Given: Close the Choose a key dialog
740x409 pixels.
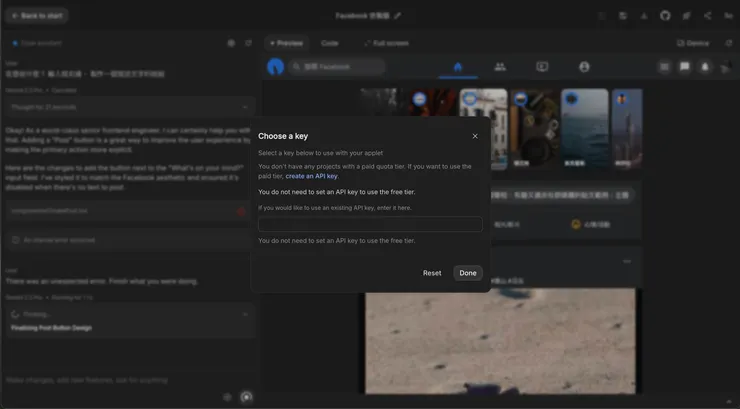Looking at the screenshot, I should pyautogui.click(x=475, y=136).
